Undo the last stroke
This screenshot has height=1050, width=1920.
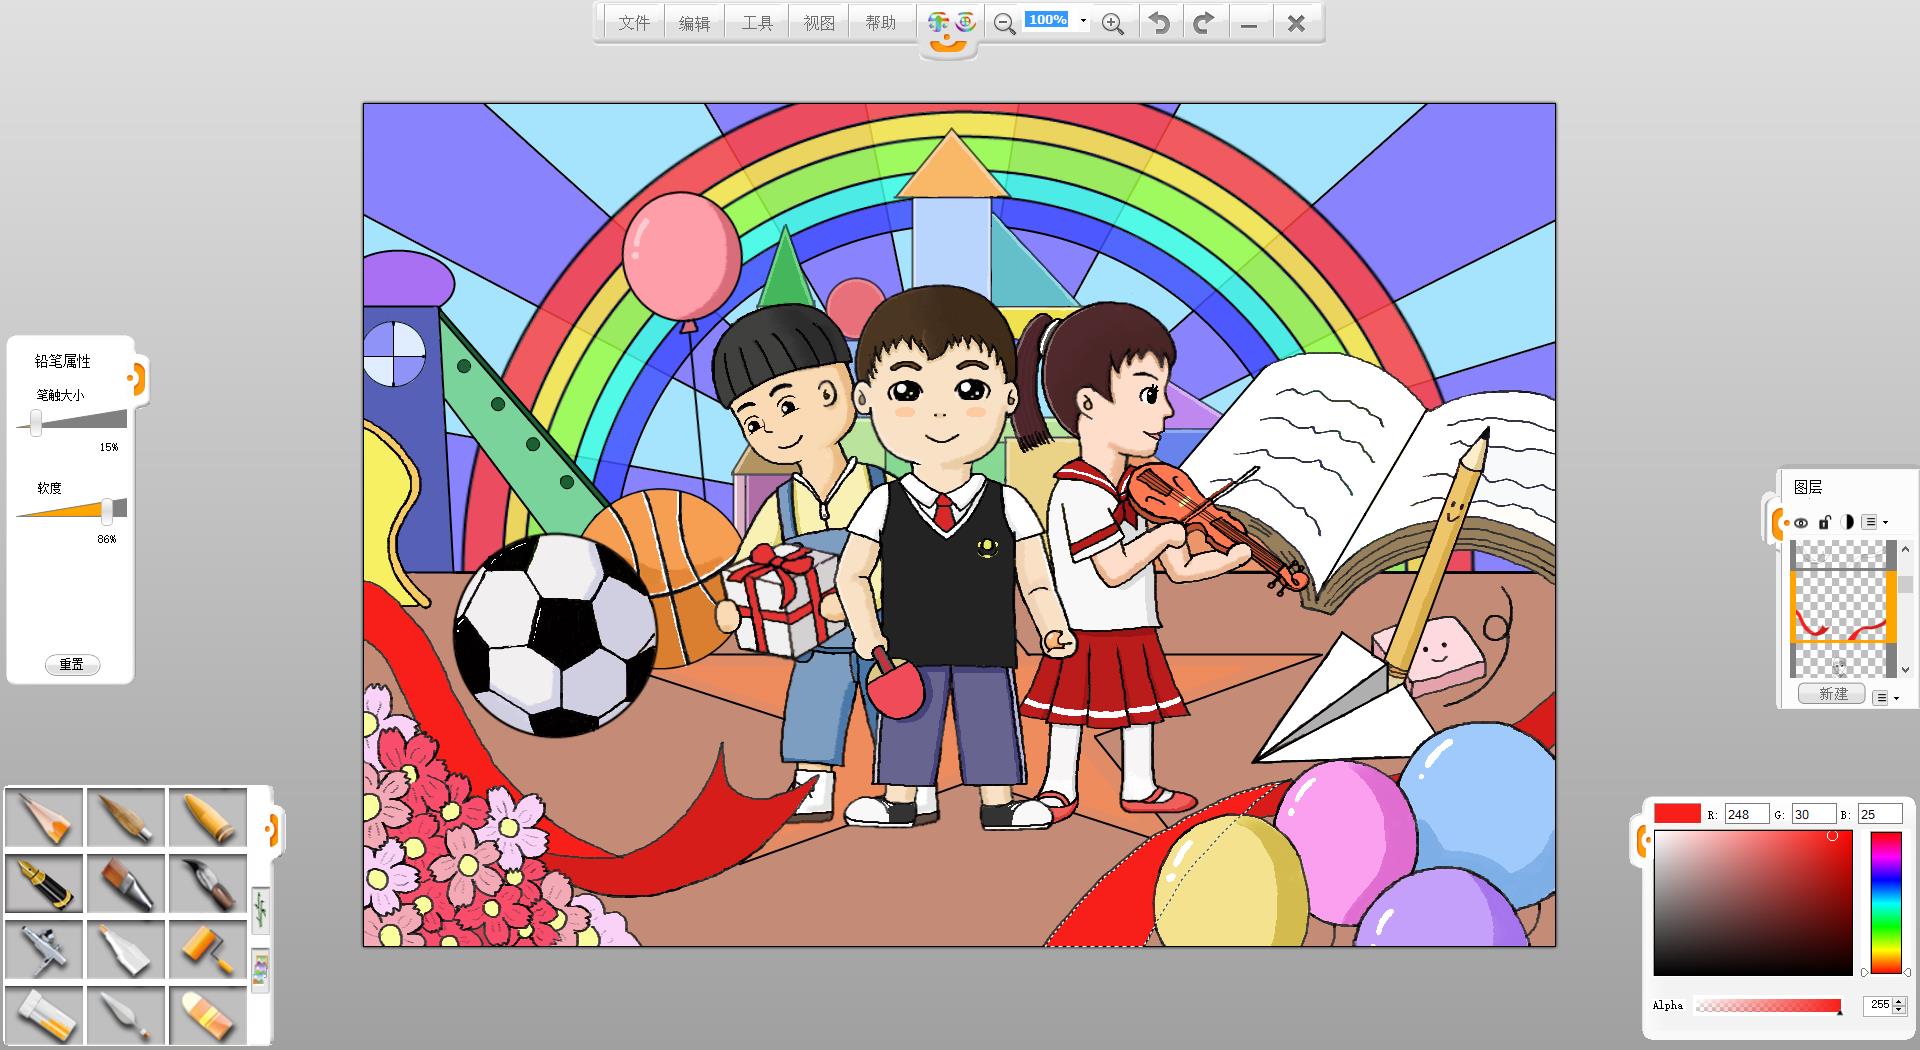(1159, 23)
